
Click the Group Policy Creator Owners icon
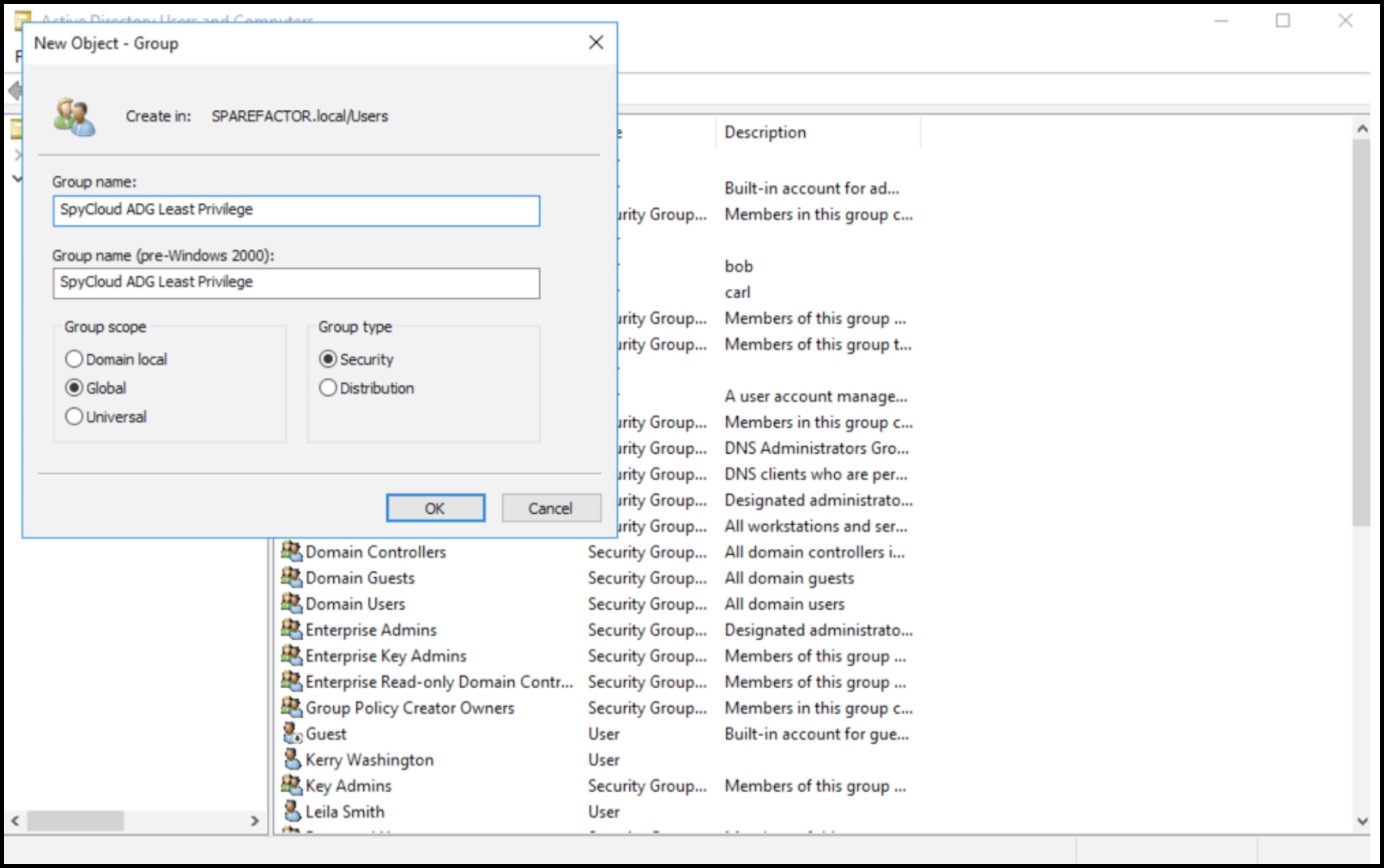pos(291,708)
